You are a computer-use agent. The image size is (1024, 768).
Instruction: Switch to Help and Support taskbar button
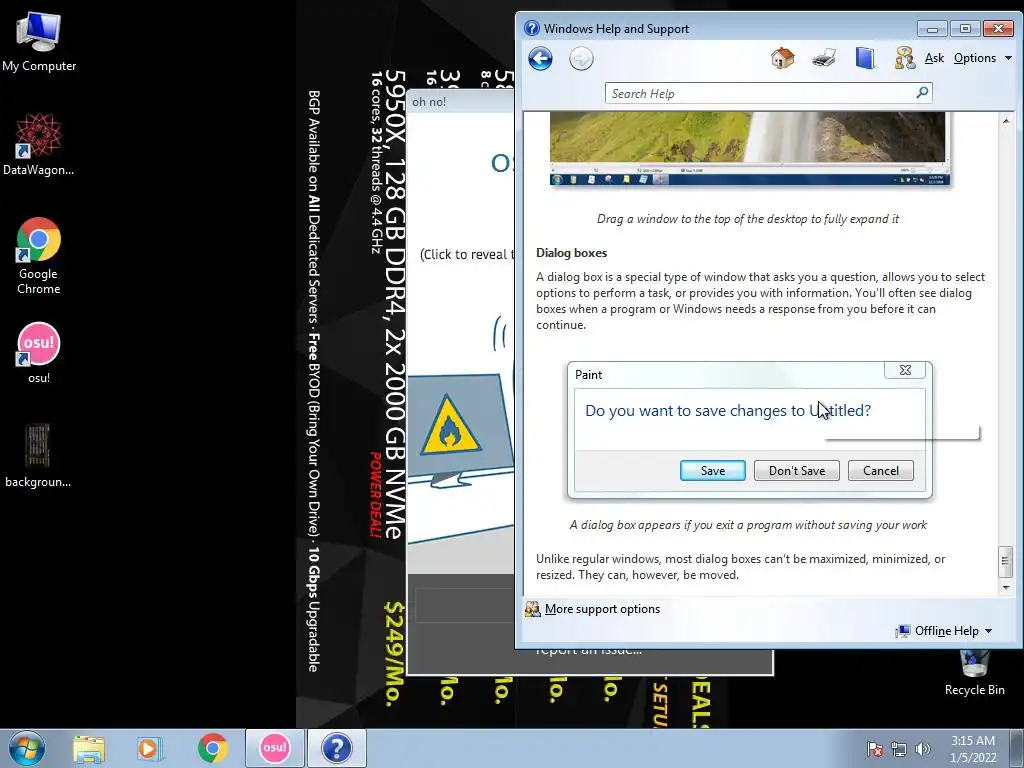point(336,748)
